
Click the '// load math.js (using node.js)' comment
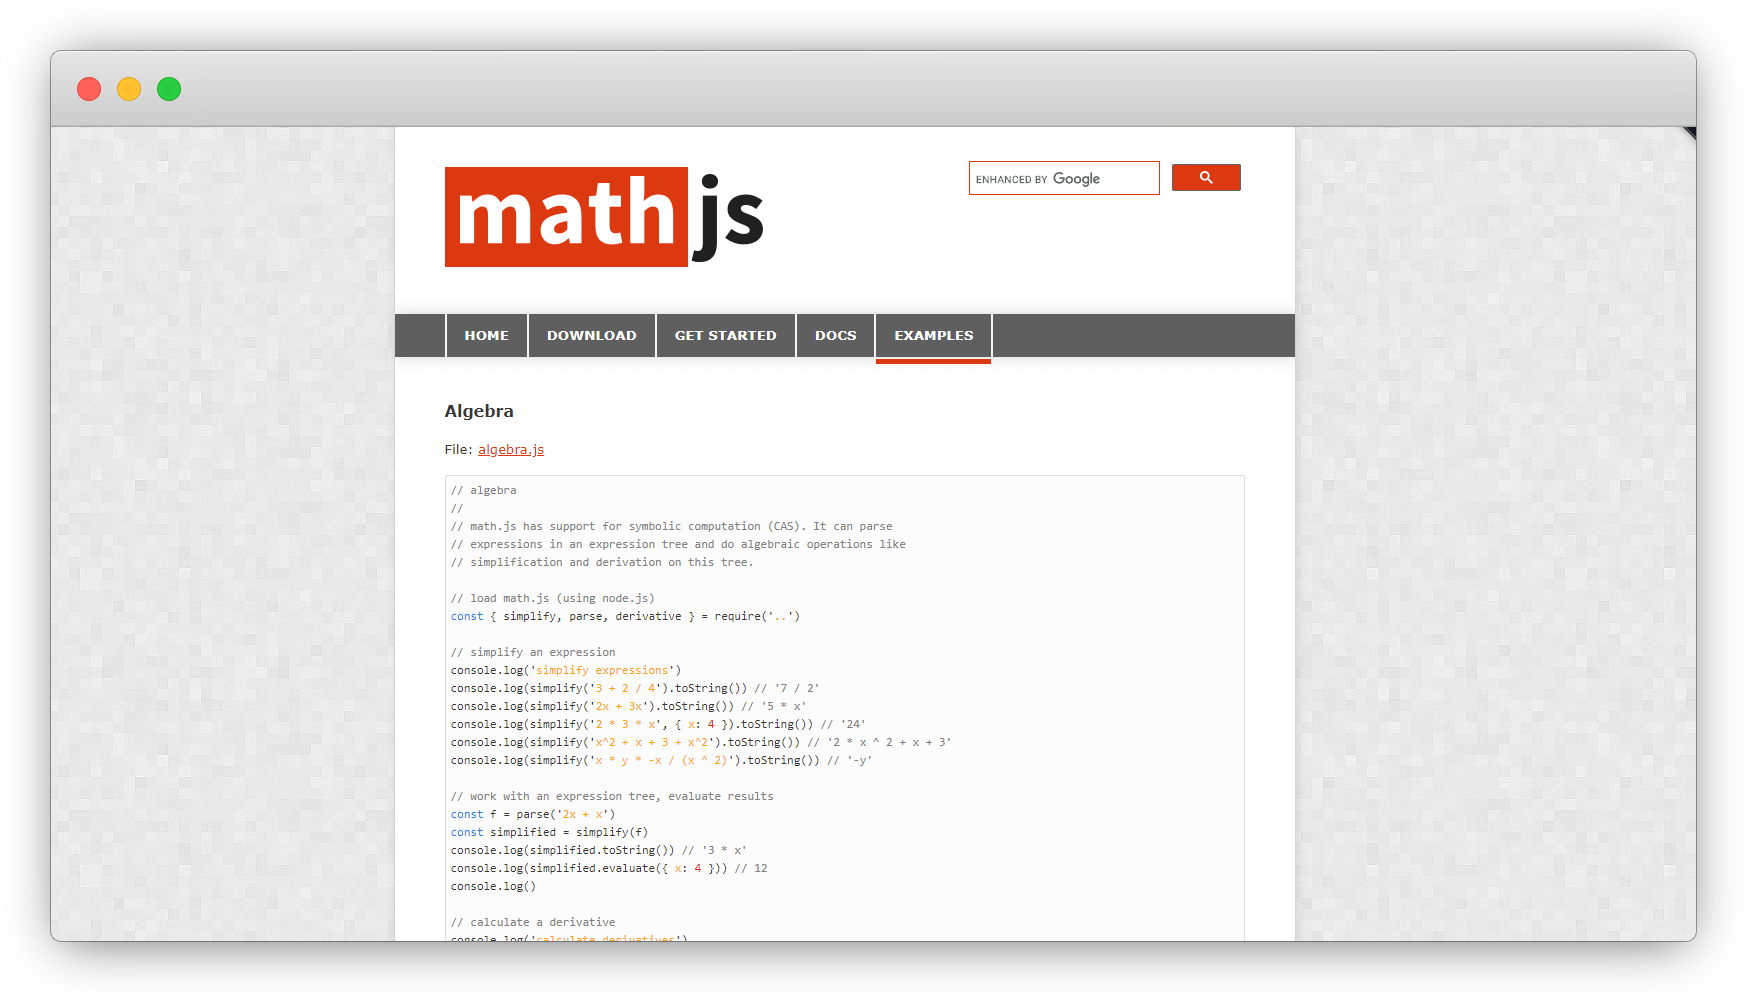[x=553, y=599]
